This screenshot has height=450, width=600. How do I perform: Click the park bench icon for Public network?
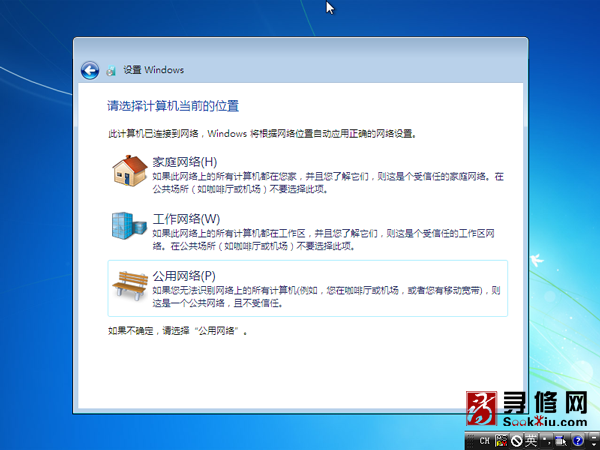tap(130, 285)
